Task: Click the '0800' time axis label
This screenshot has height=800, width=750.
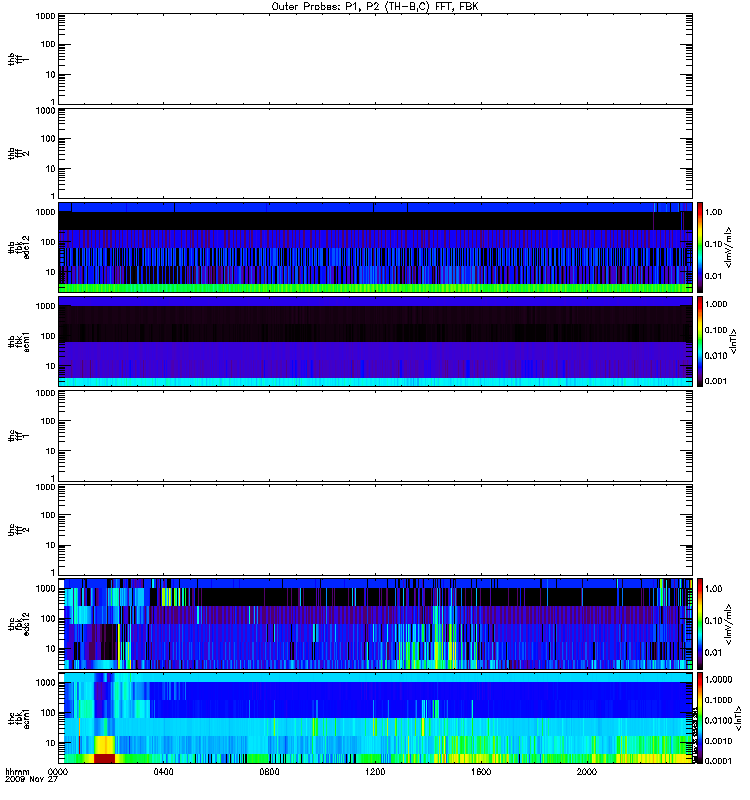Action: tap(269, 772)
